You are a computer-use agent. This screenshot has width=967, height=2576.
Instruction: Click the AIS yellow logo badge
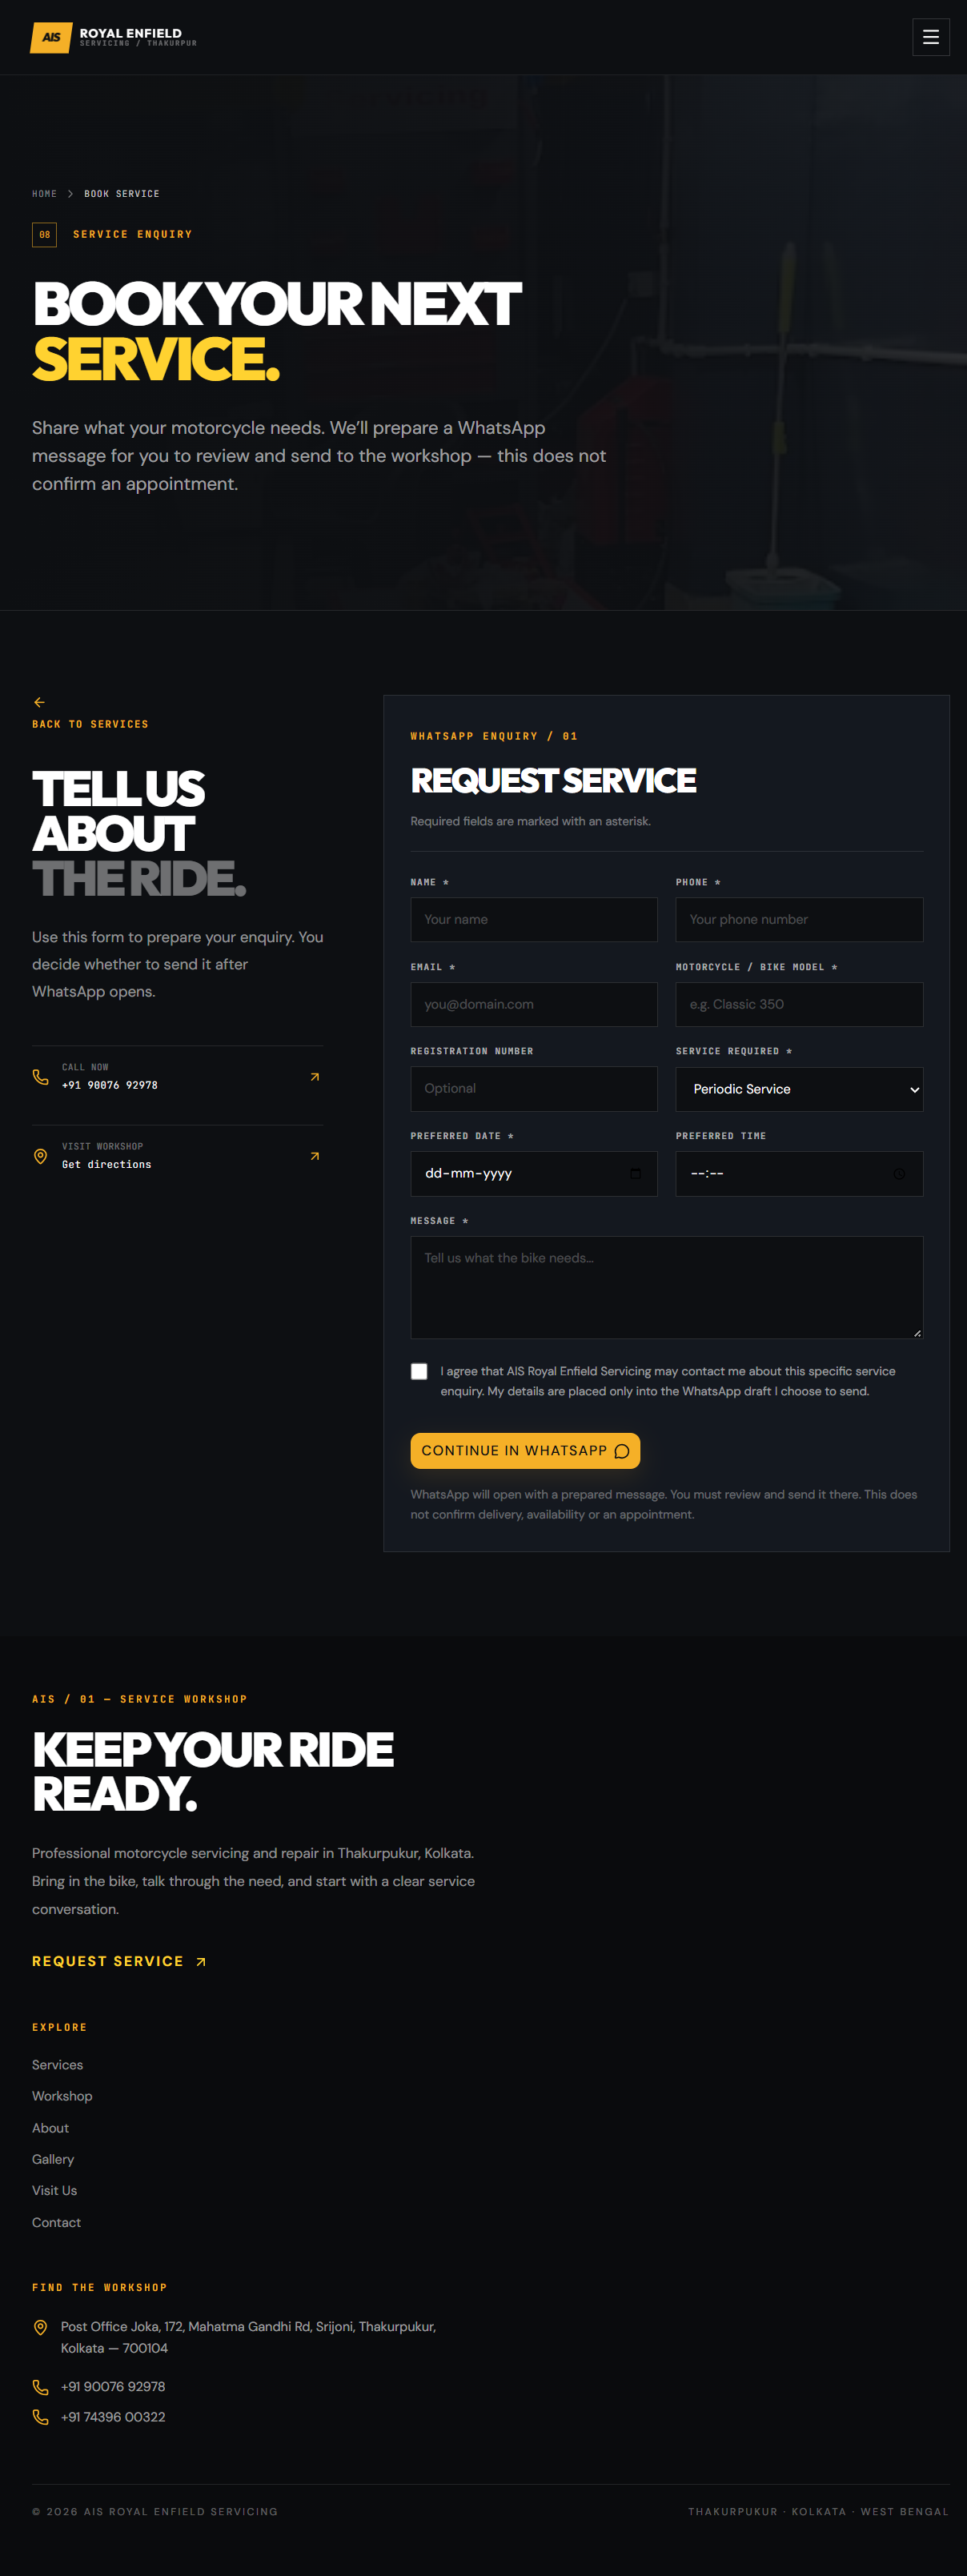click(x=51, y=37)
